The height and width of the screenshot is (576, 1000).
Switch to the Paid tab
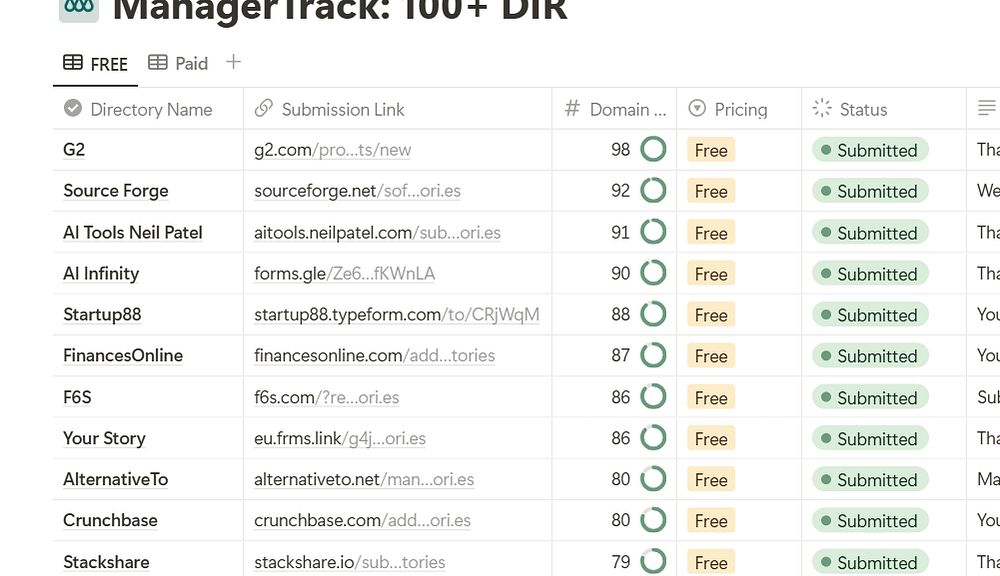click(x=179, y=63)
